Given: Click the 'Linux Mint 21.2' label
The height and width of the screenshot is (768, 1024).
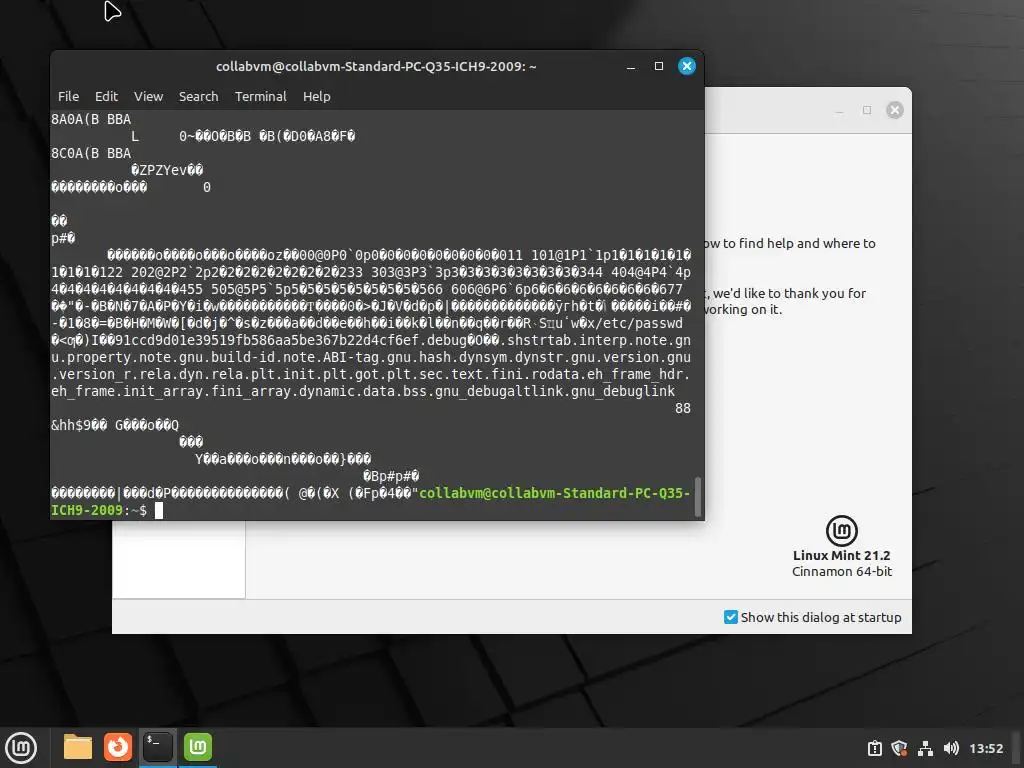Looking at the screenshot, I should (841, 555).
